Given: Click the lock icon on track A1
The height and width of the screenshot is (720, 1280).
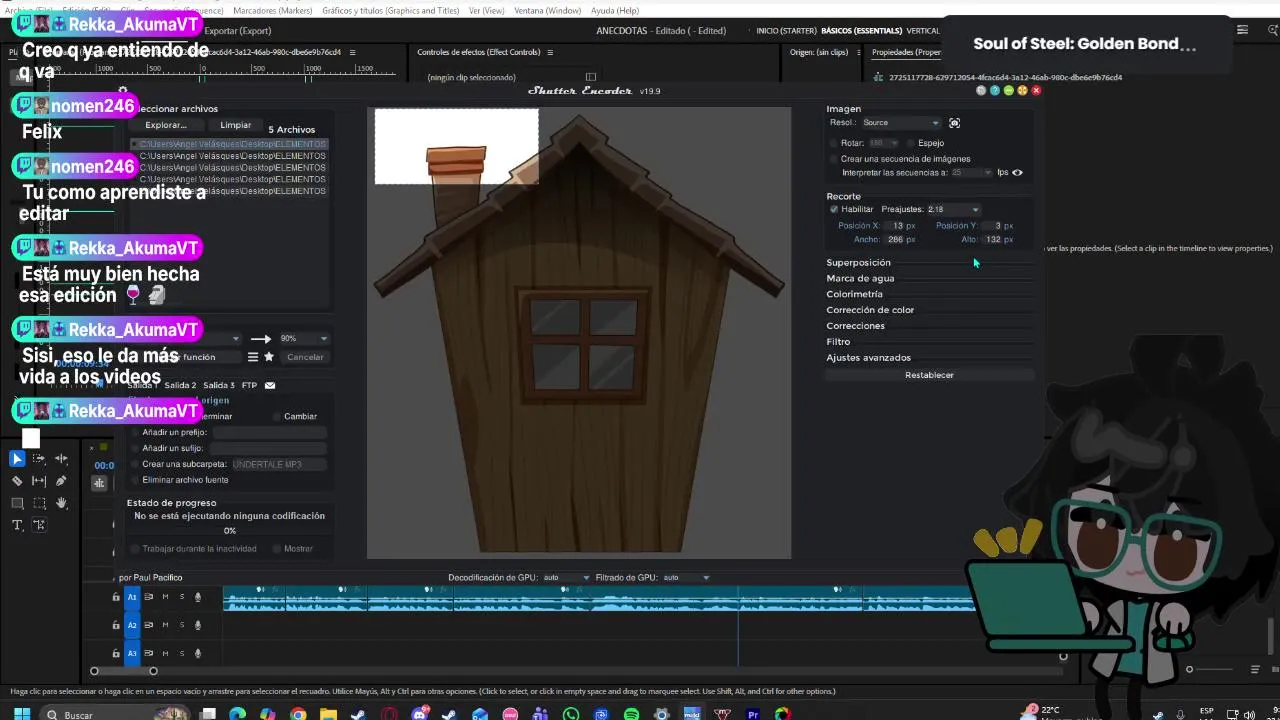Looking at the screenshot, I should tap(116, 597).
